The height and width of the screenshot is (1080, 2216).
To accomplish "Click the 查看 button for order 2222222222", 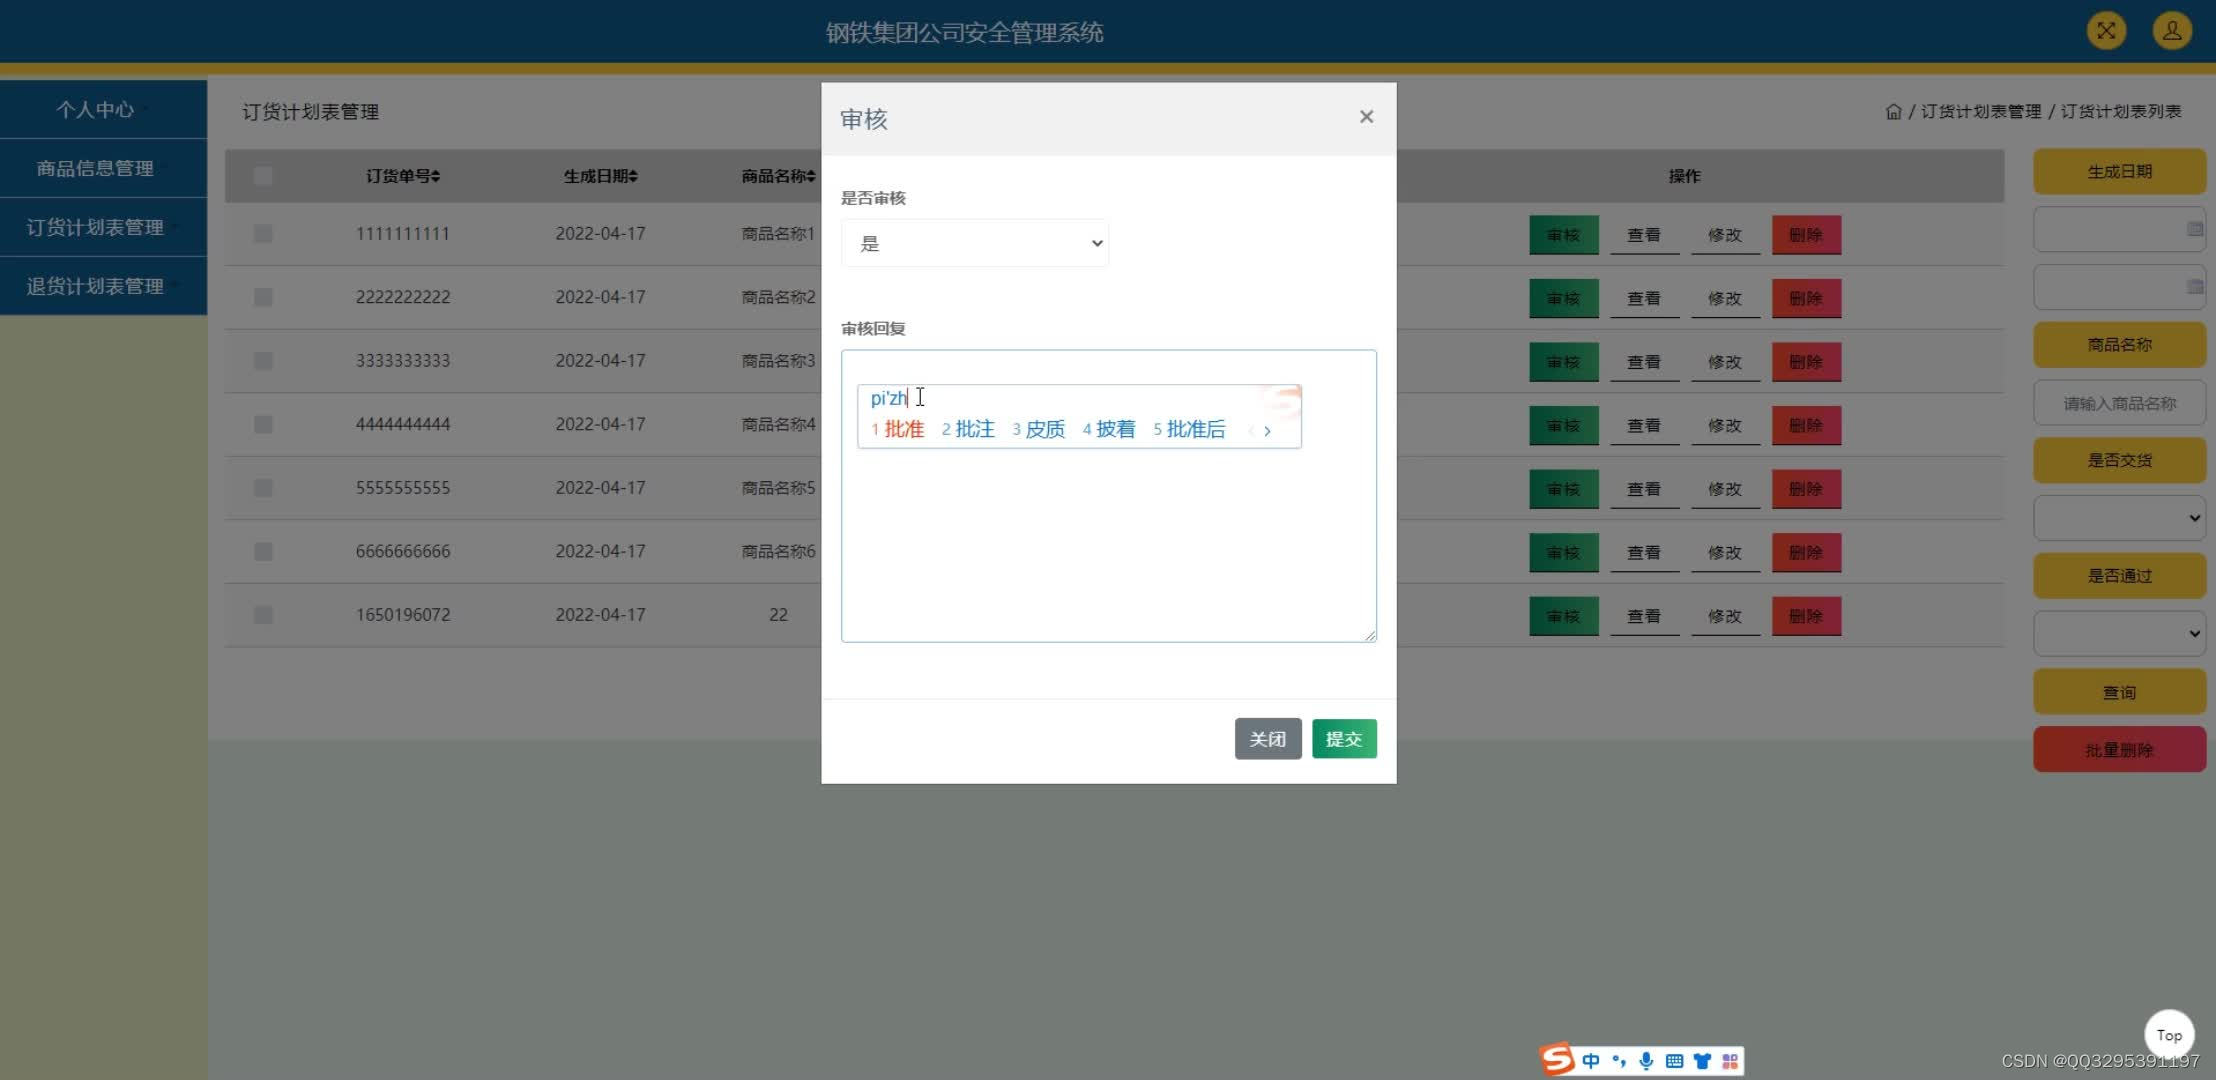I will 1642,297.
